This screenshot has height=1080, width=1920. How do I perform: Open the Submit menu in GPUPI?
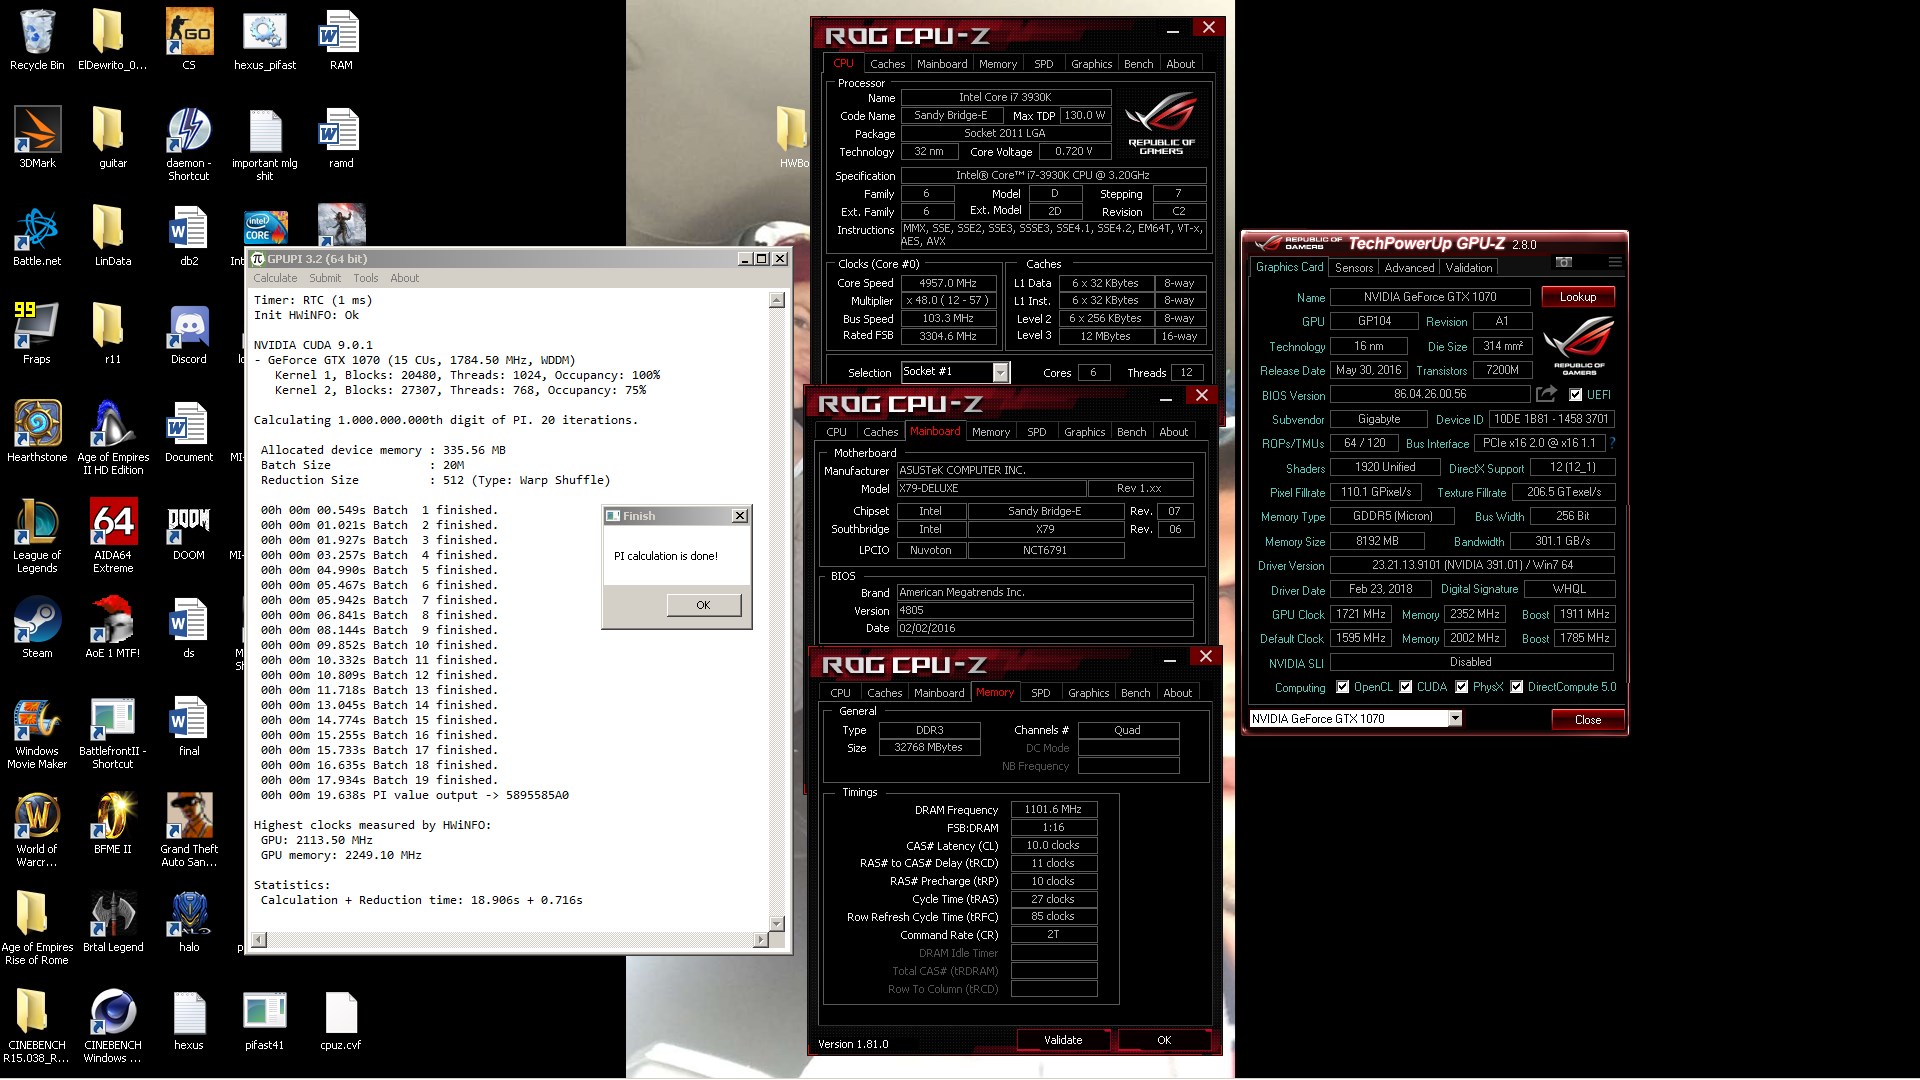pyautogui.click(x=325, y=278)
